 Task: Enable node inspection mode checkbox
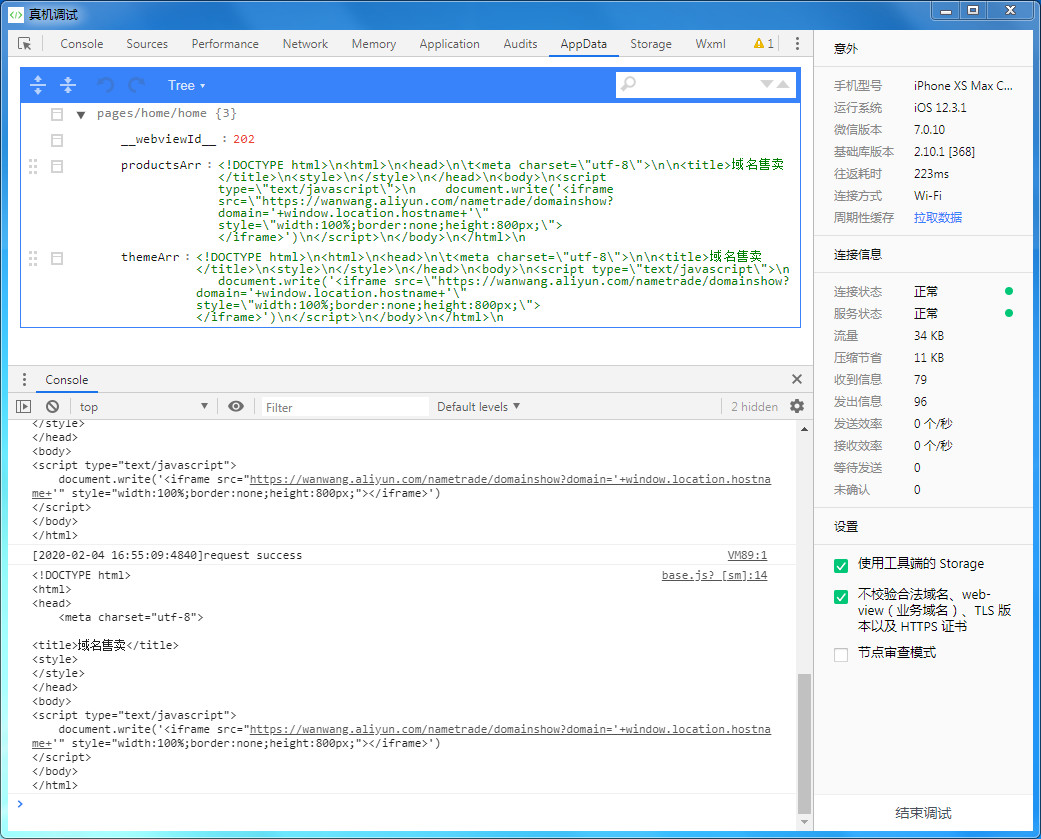pyautogui.click(x=841, y=654)
